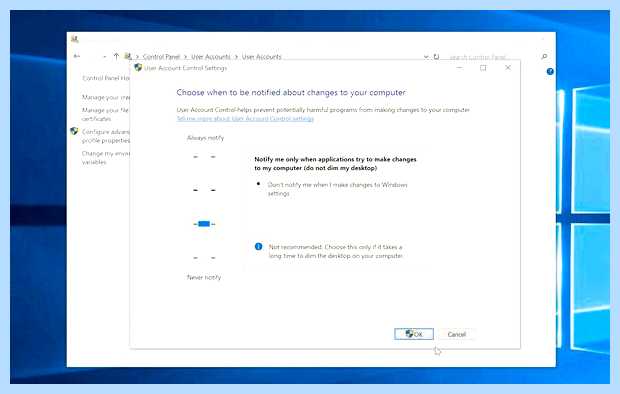Click the search magnifier icon in Control Panel
The width and height of the screenshot is (620, 394).
tap(544, 57)
